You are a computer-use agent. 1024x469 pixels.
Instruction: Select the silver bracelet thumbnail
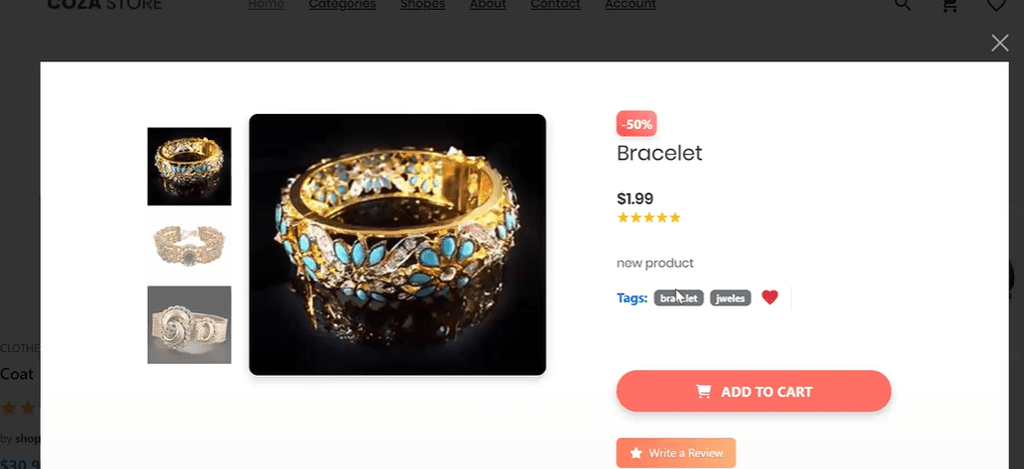[189, 325]
